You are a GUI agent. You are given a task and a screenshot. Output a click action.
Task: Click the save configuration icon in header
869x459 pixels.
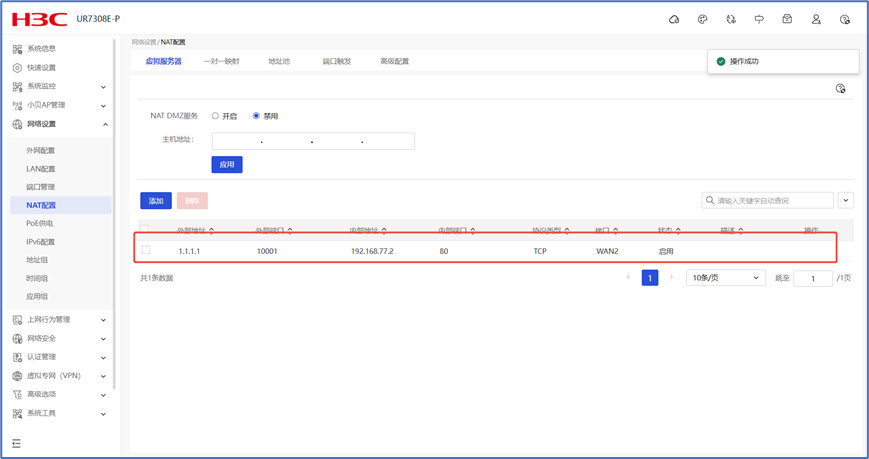tap(787, 19)
